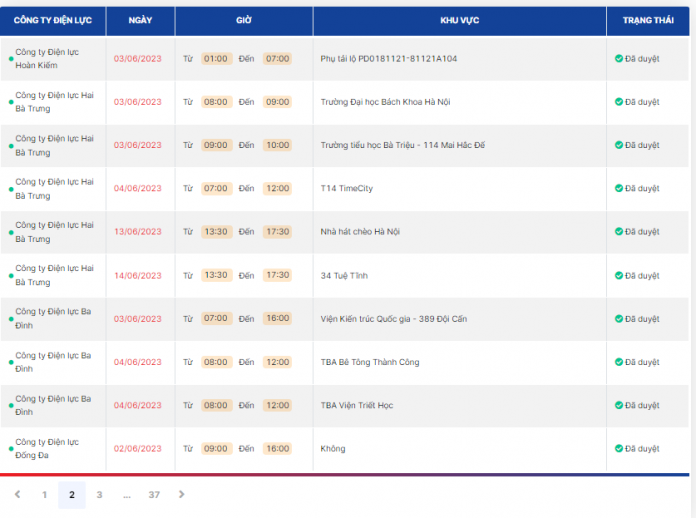Click the approved check icon for 34 Tuệ Tĩnh
This screenshot has height=518, width=696.
pyautogui.click(x=619, y=276)
